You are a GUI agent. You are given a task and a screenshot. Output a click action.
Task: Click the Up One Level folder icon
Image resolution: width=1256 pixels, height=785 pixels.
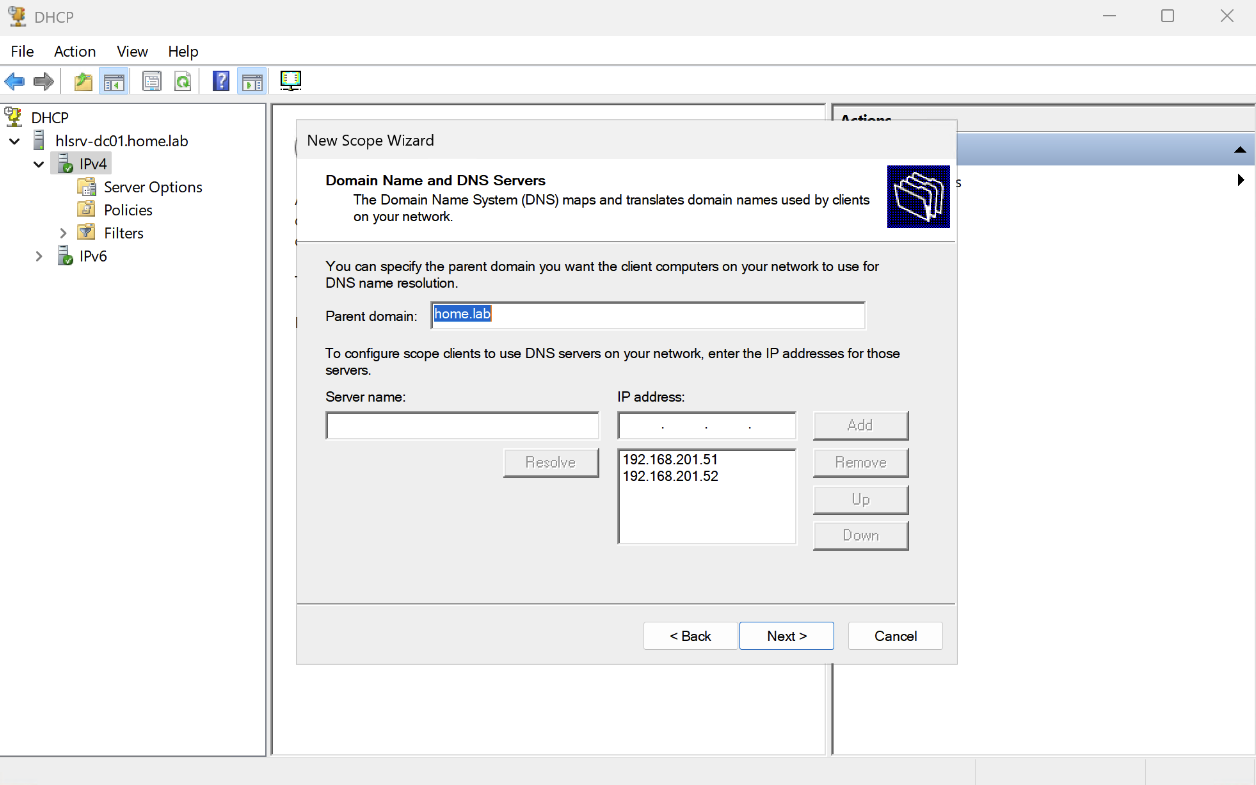click(83, 82)
